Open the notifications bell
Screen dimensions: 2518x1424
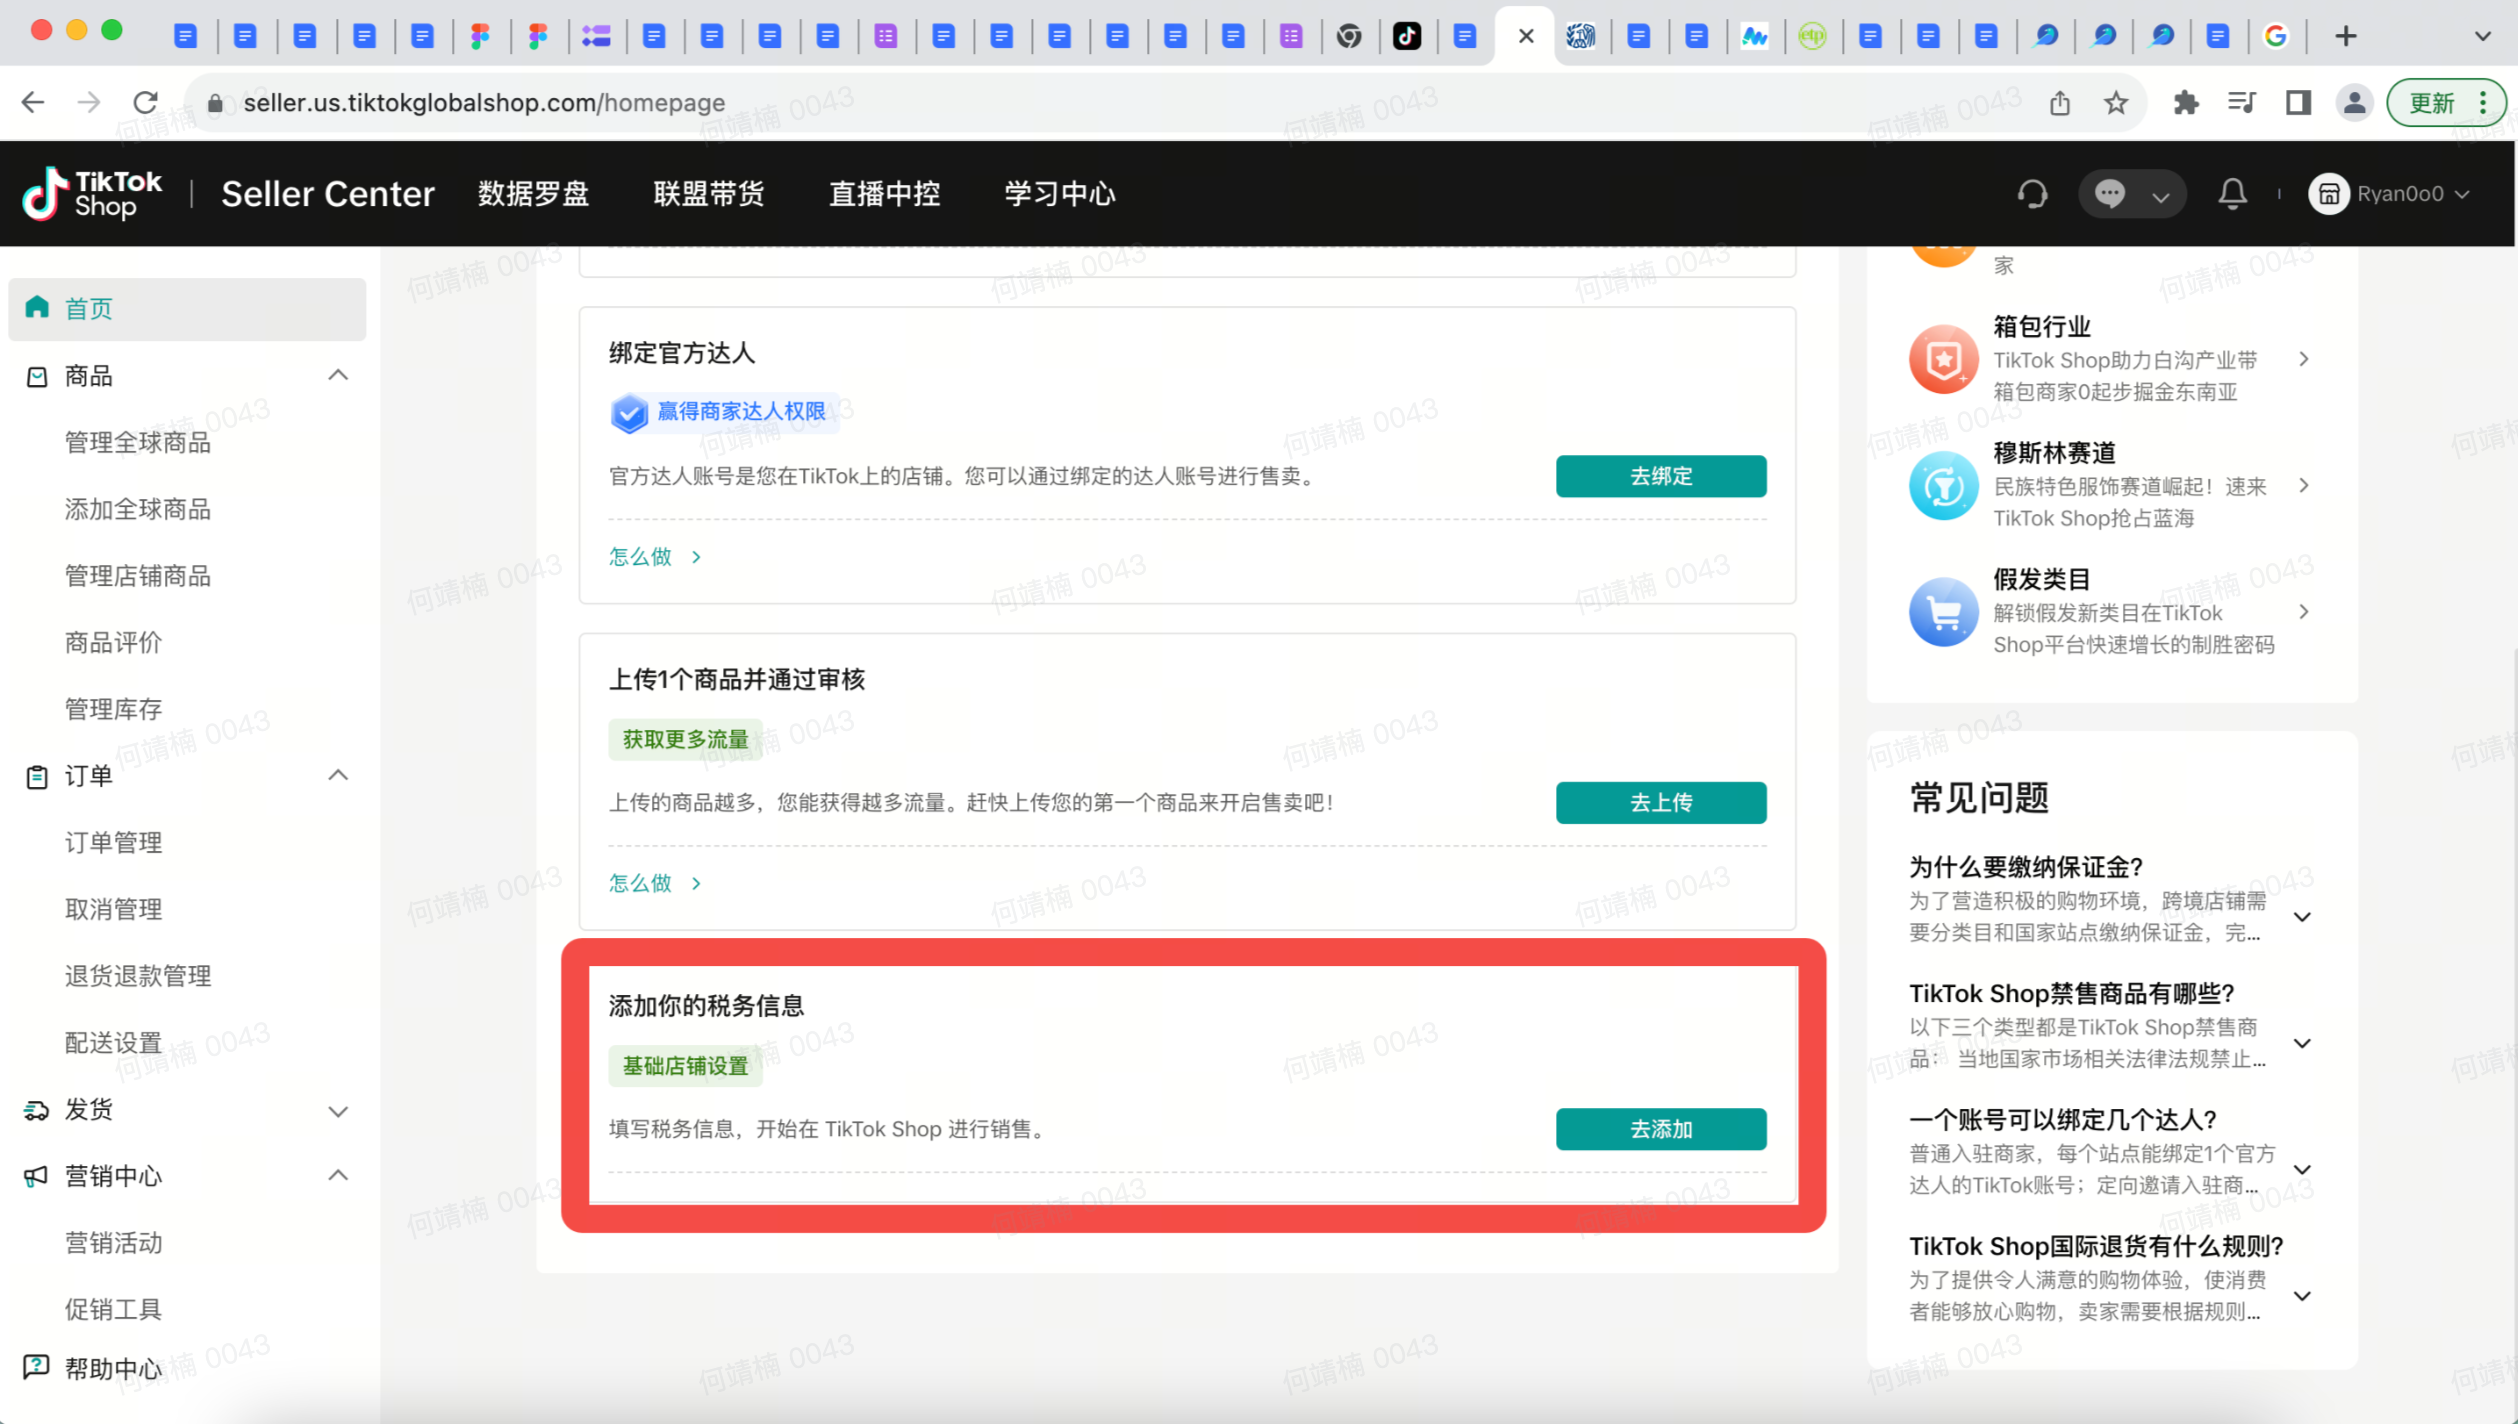(x=2232, y=194)
